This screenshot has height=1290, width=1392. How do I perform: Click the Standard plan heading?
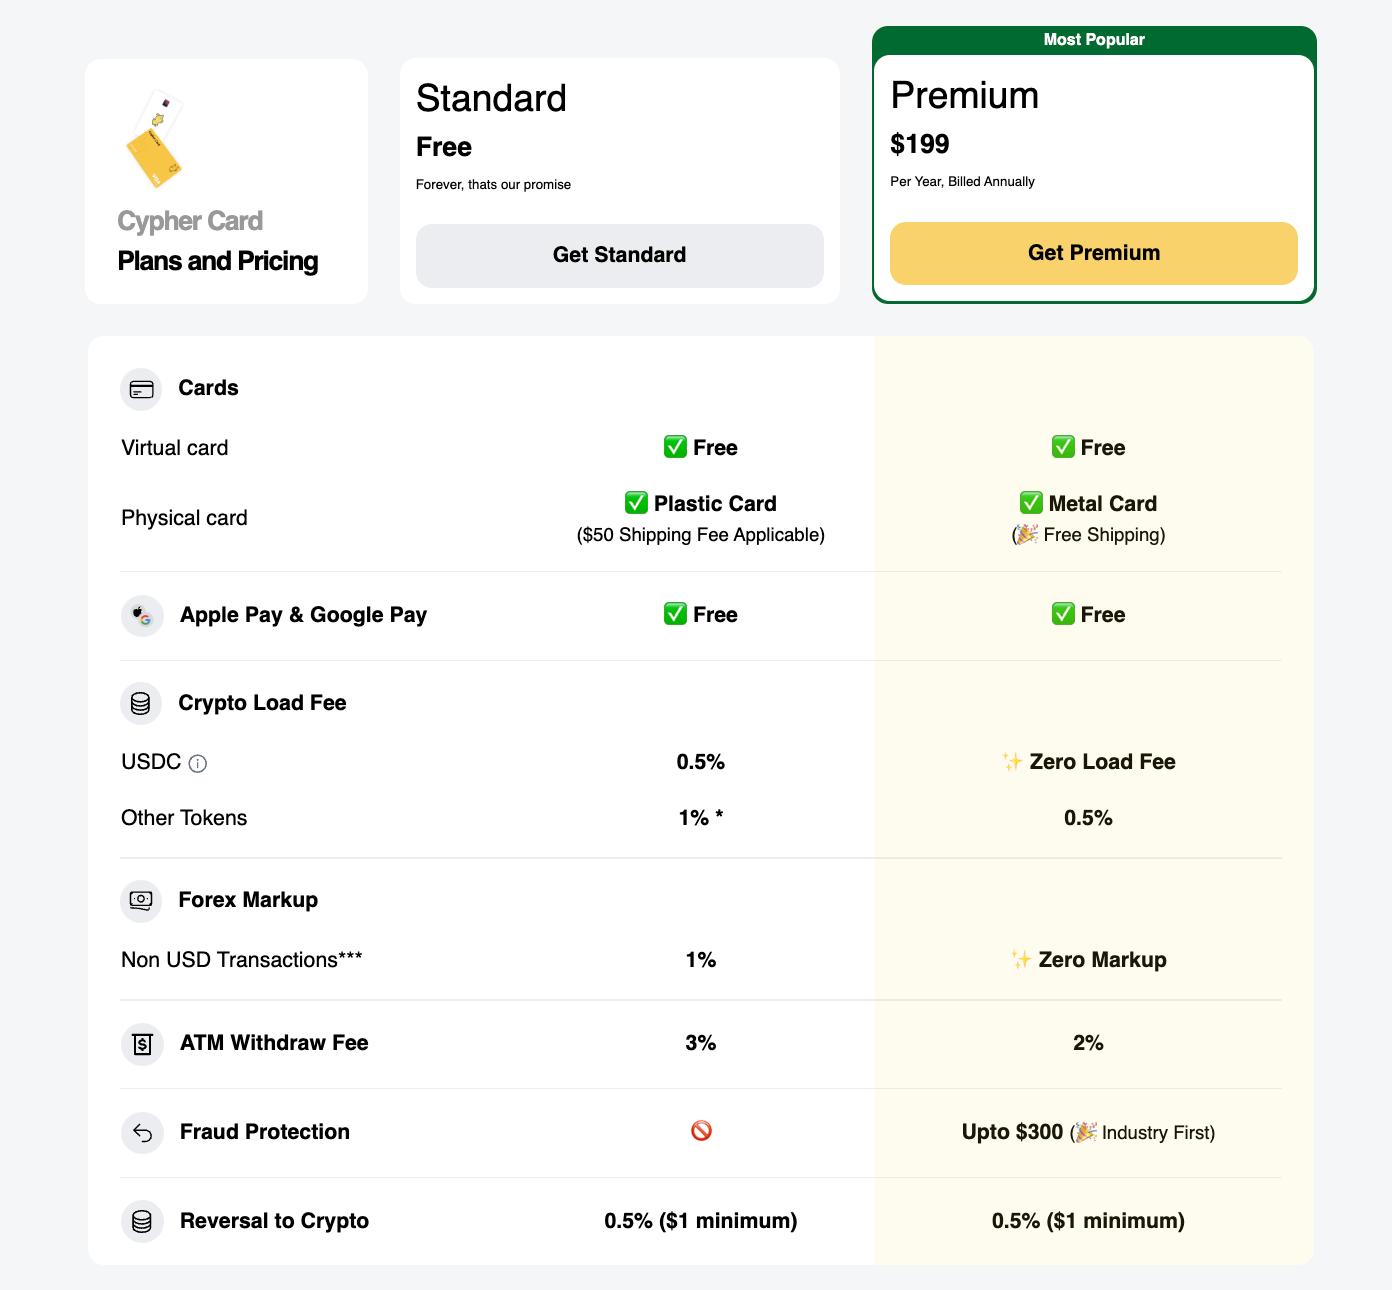click(491, 98)
